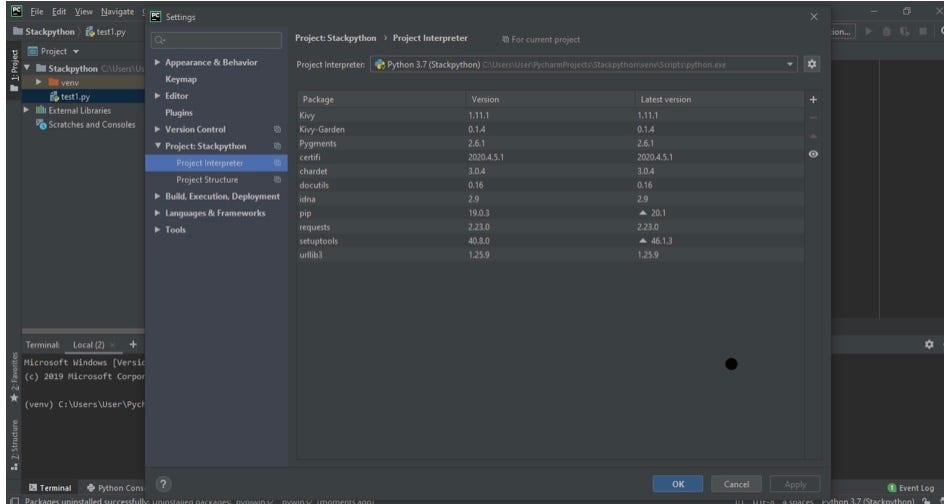Expand Languages & Frameworks section
Viewport: 944px width, 504px height.
(x=158, y=213)
